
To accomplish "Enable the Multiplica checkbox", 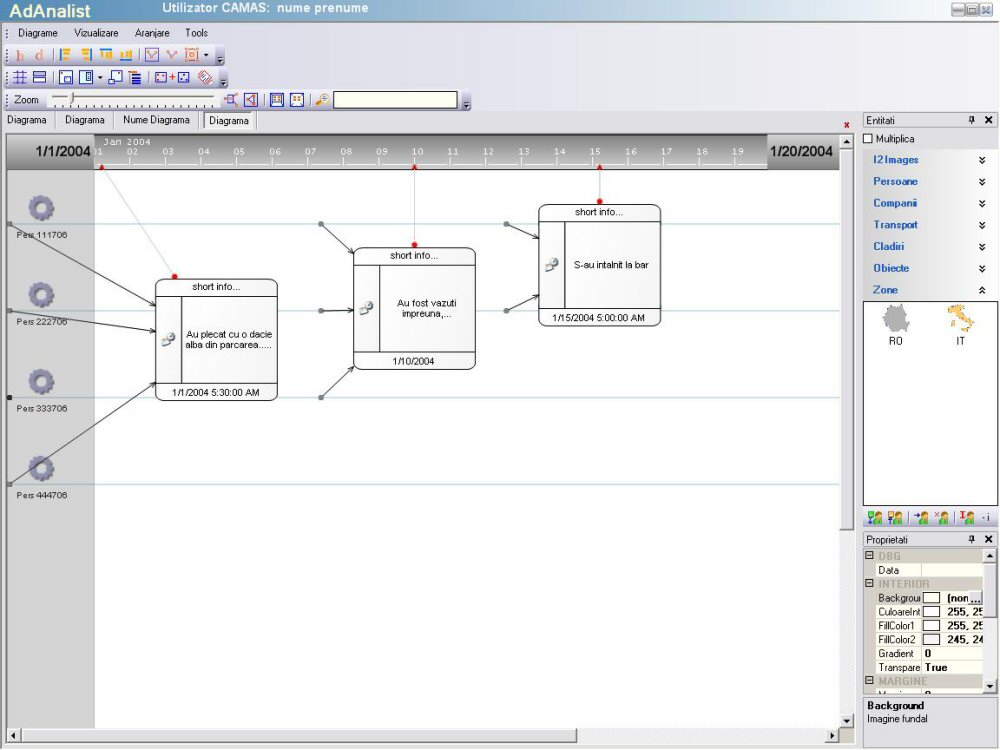I will [868, 139].
